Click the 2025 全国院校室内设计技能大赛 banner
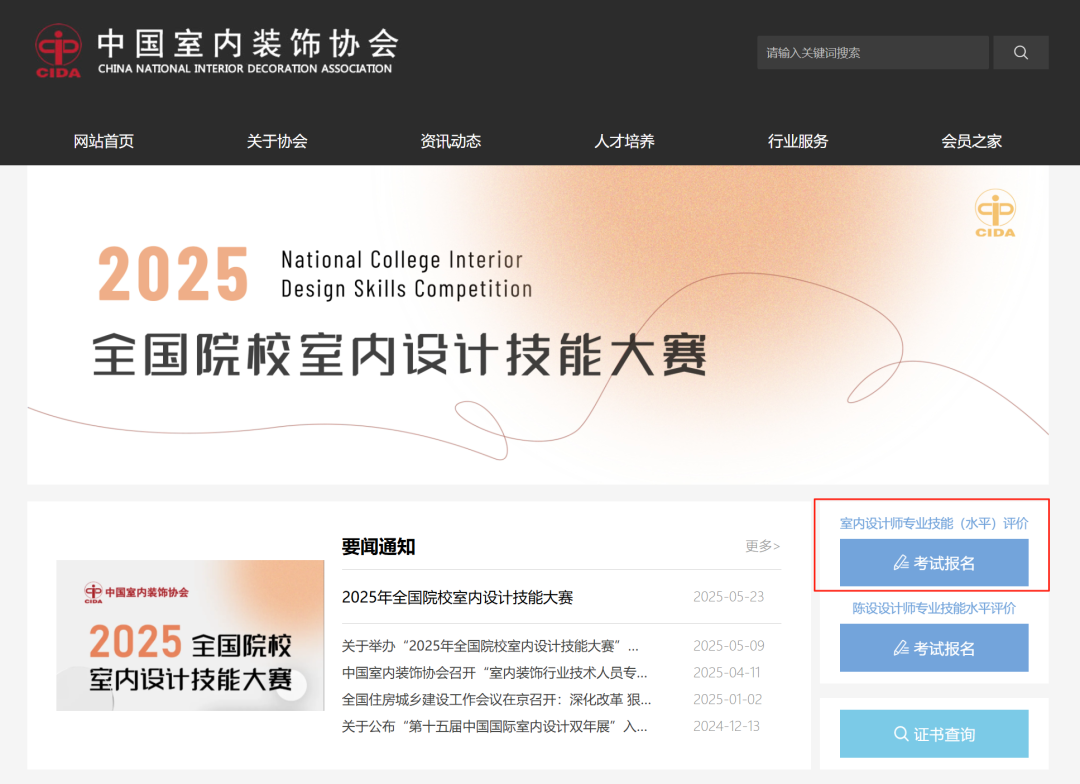 (538, 325)
